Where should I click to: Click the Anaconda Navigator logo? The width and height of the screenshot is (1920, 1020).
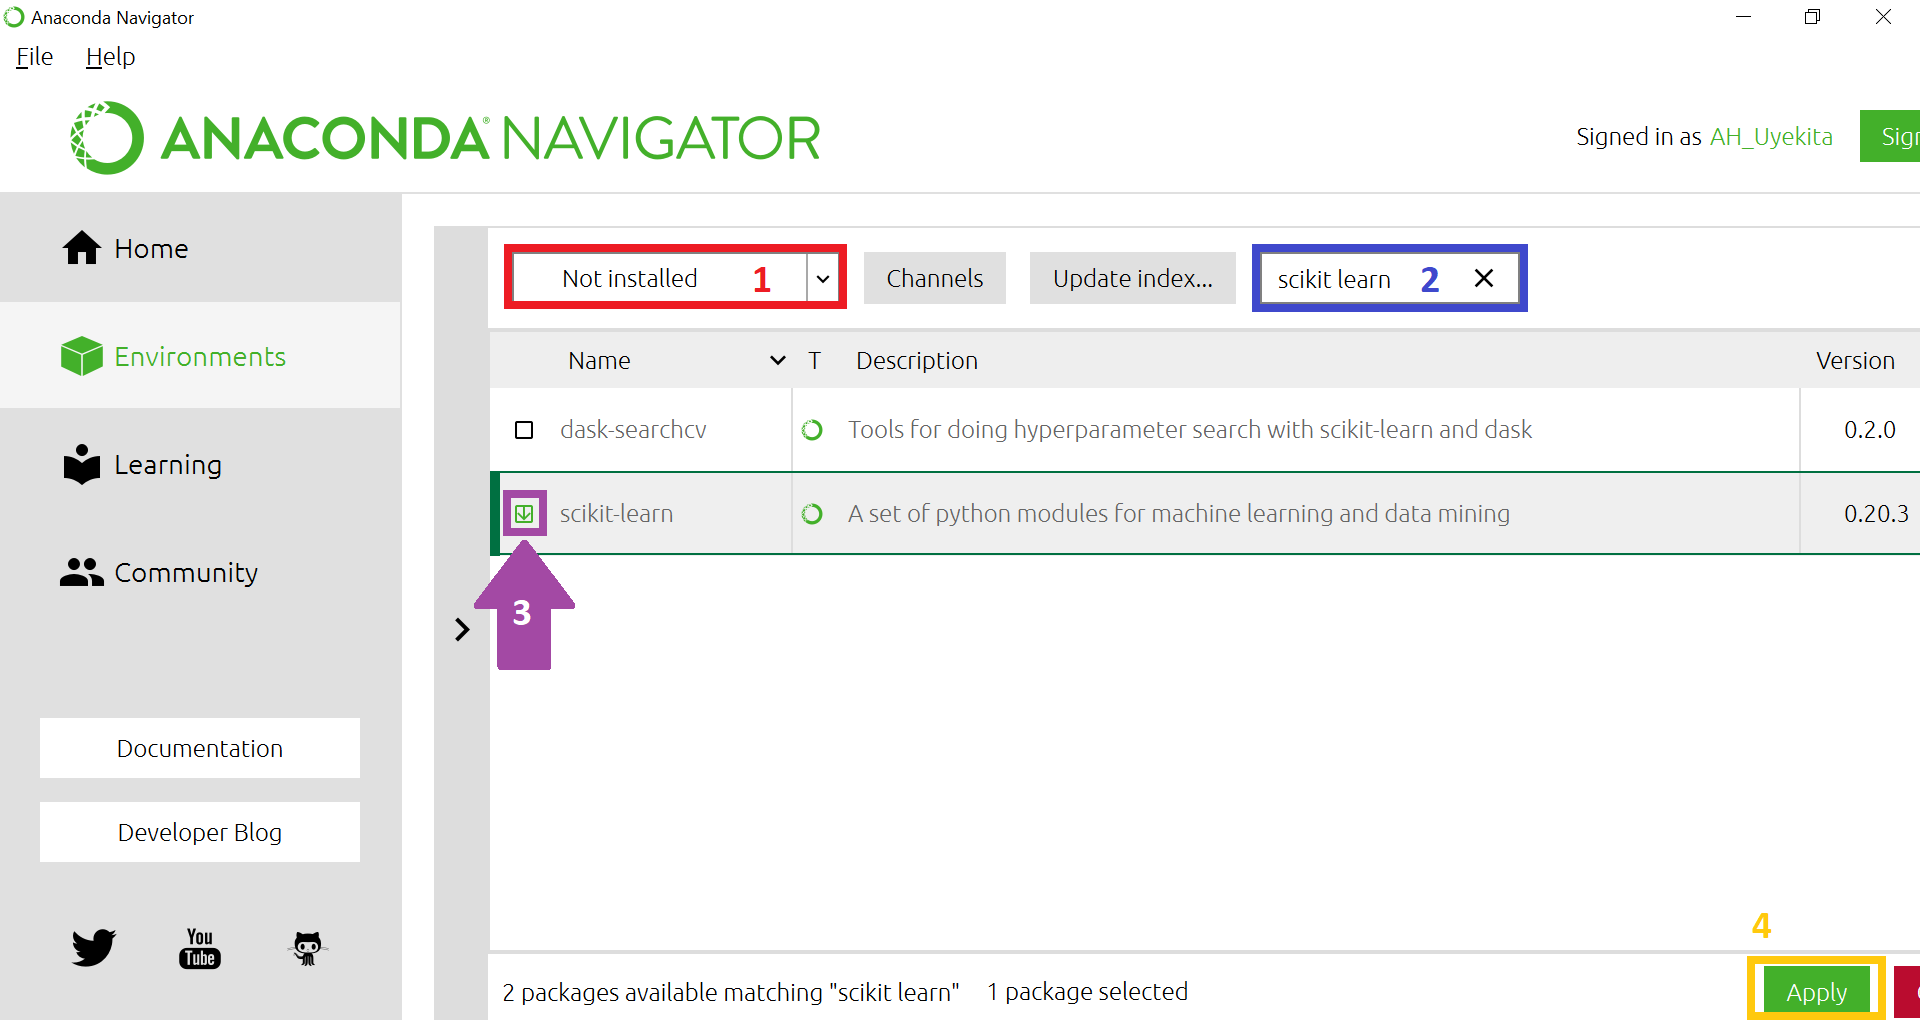[446, 138]
